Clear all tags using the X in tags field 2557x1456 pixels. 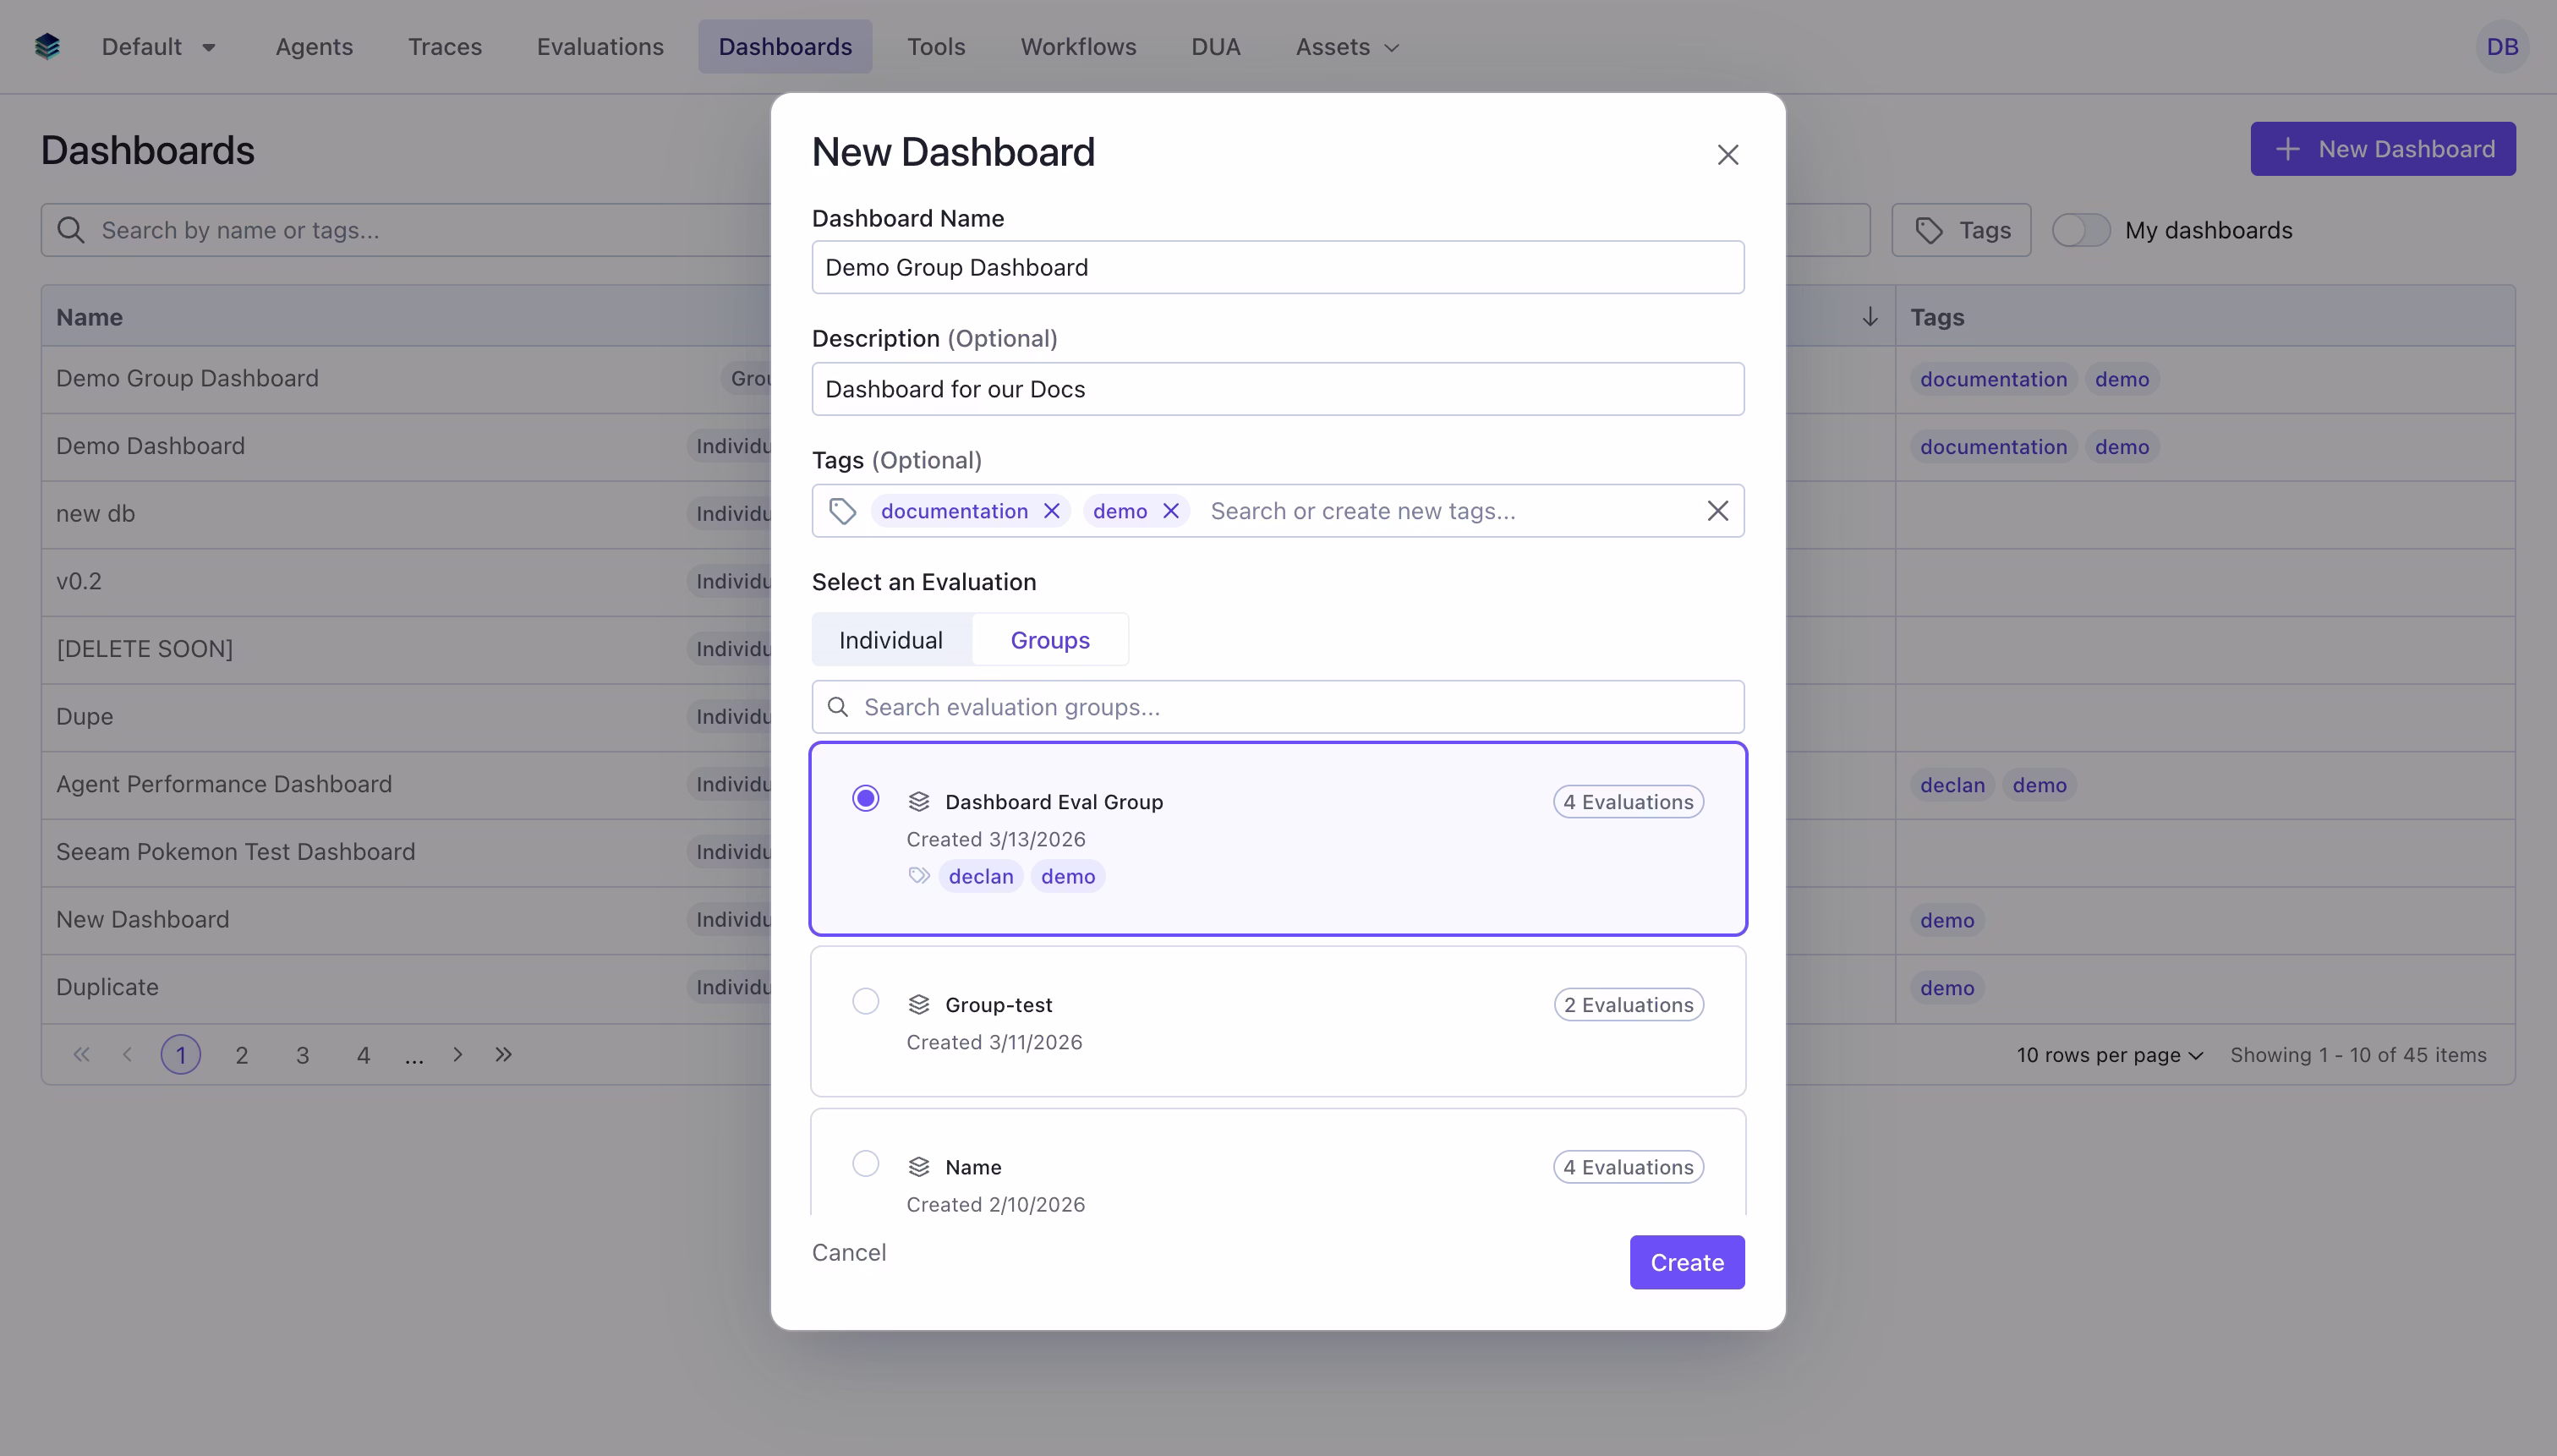(1717, 510)
